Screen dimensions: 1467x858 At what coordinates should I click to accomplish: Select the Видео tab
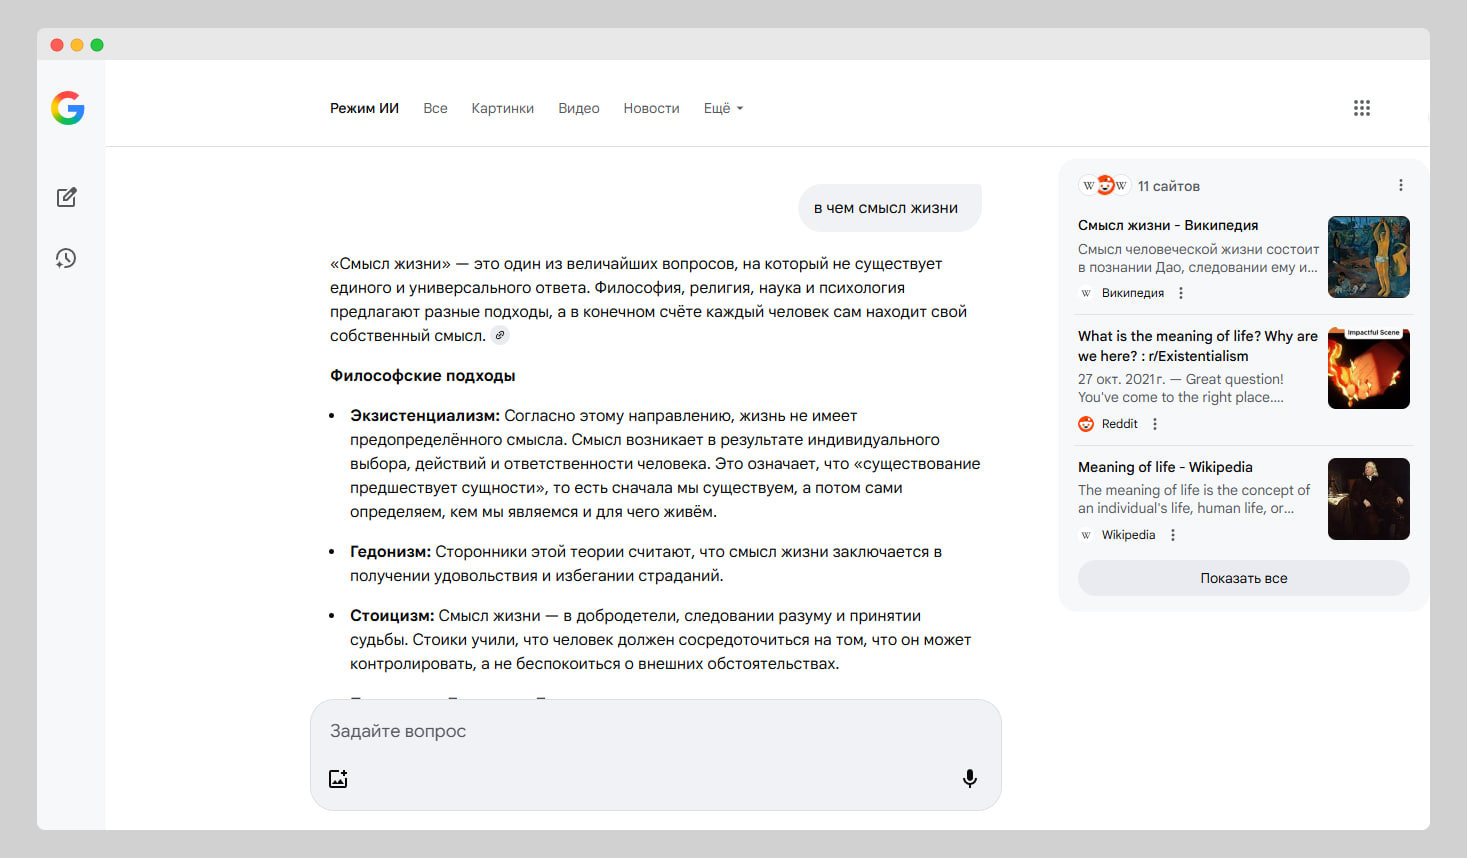click(x=578, y=108)
